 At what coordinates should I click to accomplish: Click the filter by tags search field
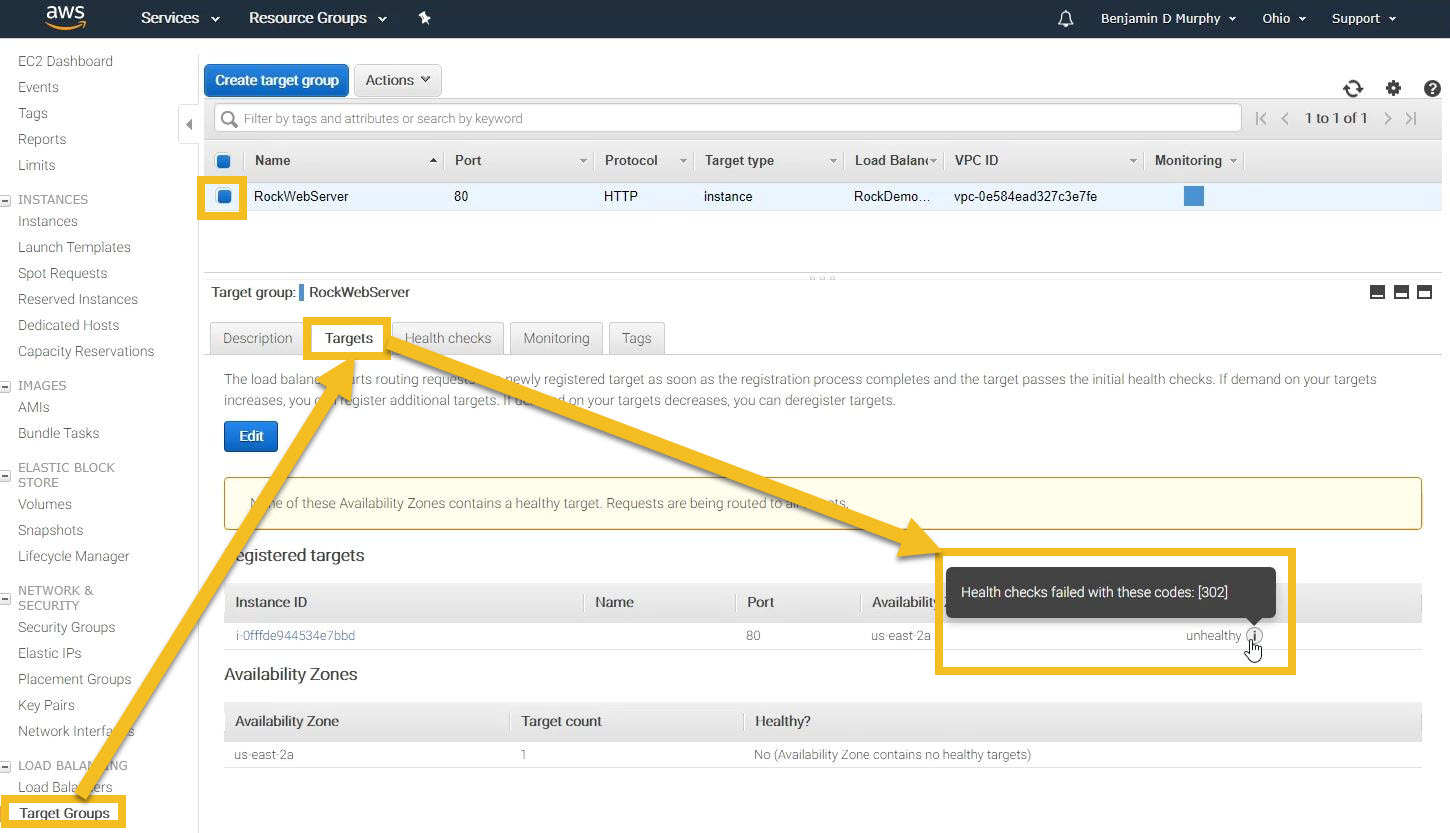click(x=727, y=118)
